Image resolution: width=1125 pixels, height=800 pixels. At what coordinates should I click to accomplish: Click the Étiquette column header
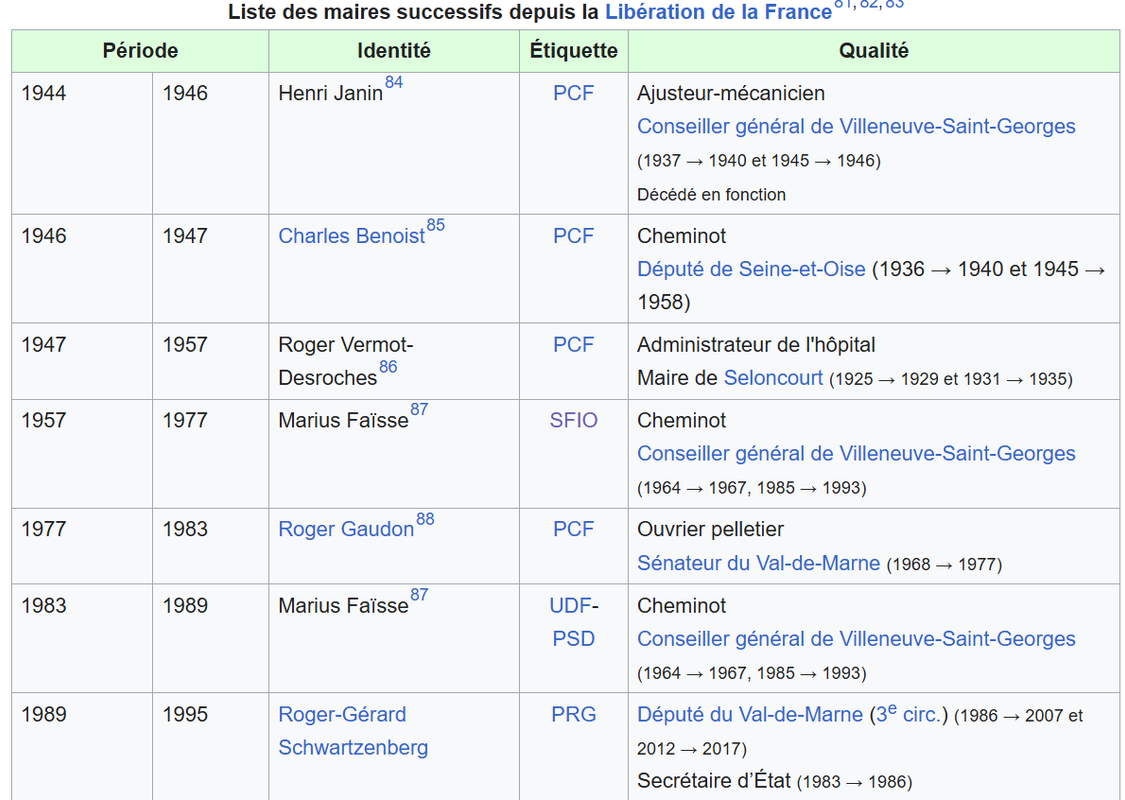[x=573, y=51]
